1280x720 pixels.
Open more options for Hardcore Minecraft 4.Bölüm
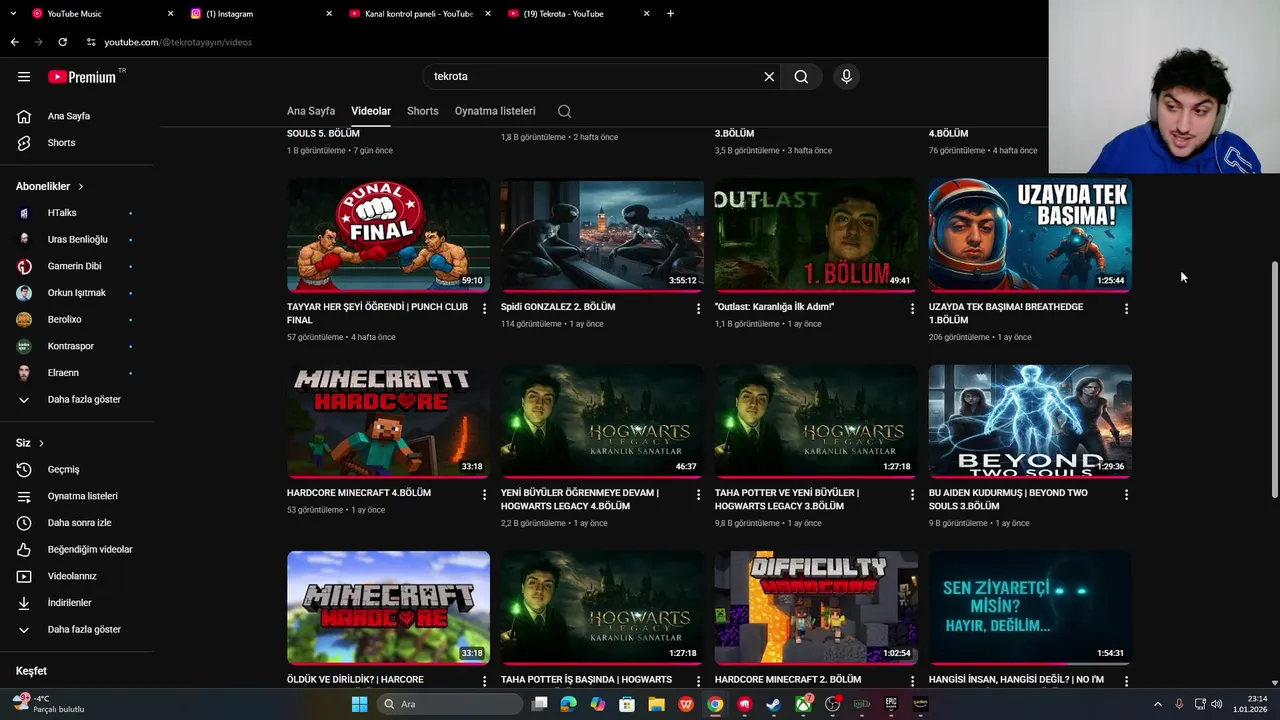click(x=484, y=495)
